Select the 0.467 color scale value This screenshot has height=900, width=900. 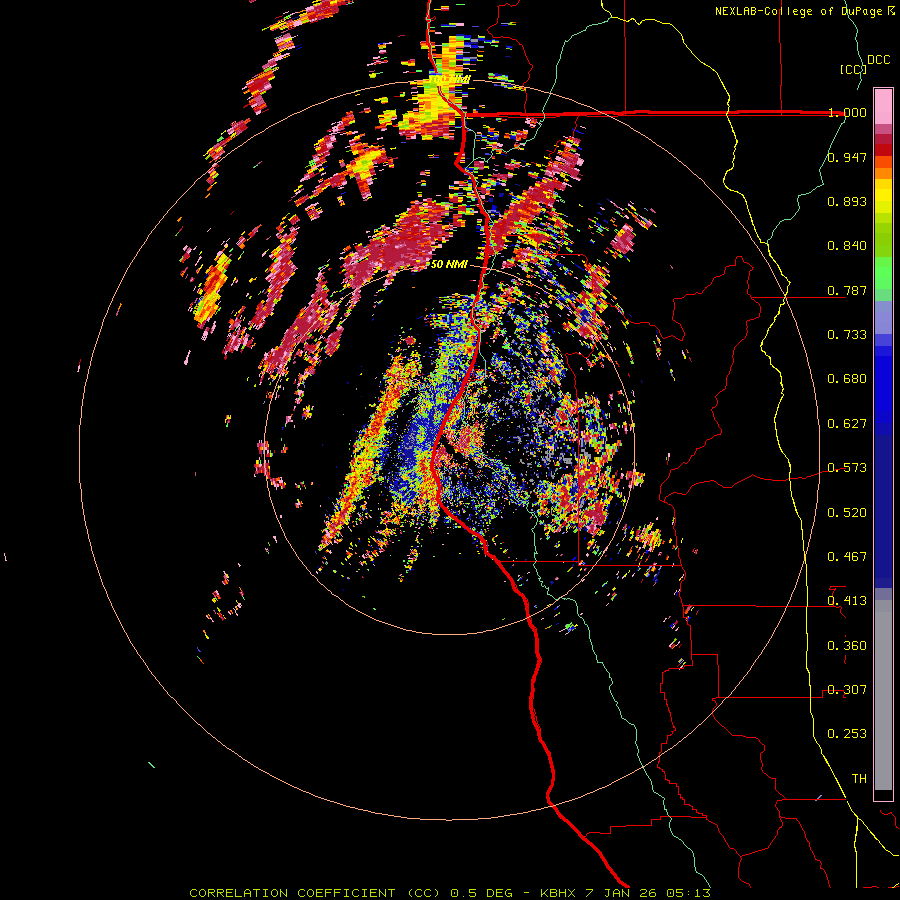tap(847, 557)
